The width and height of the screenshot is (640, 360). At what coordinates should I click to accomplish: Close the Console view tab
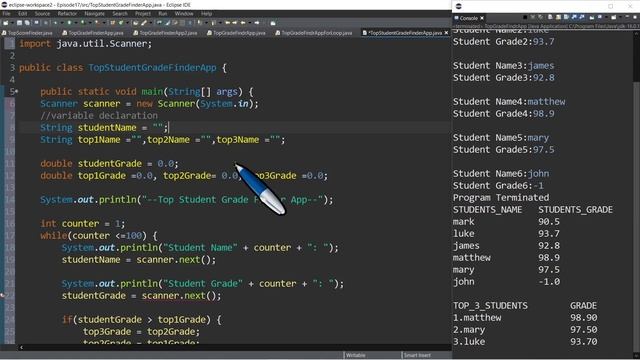coord(482,18)
